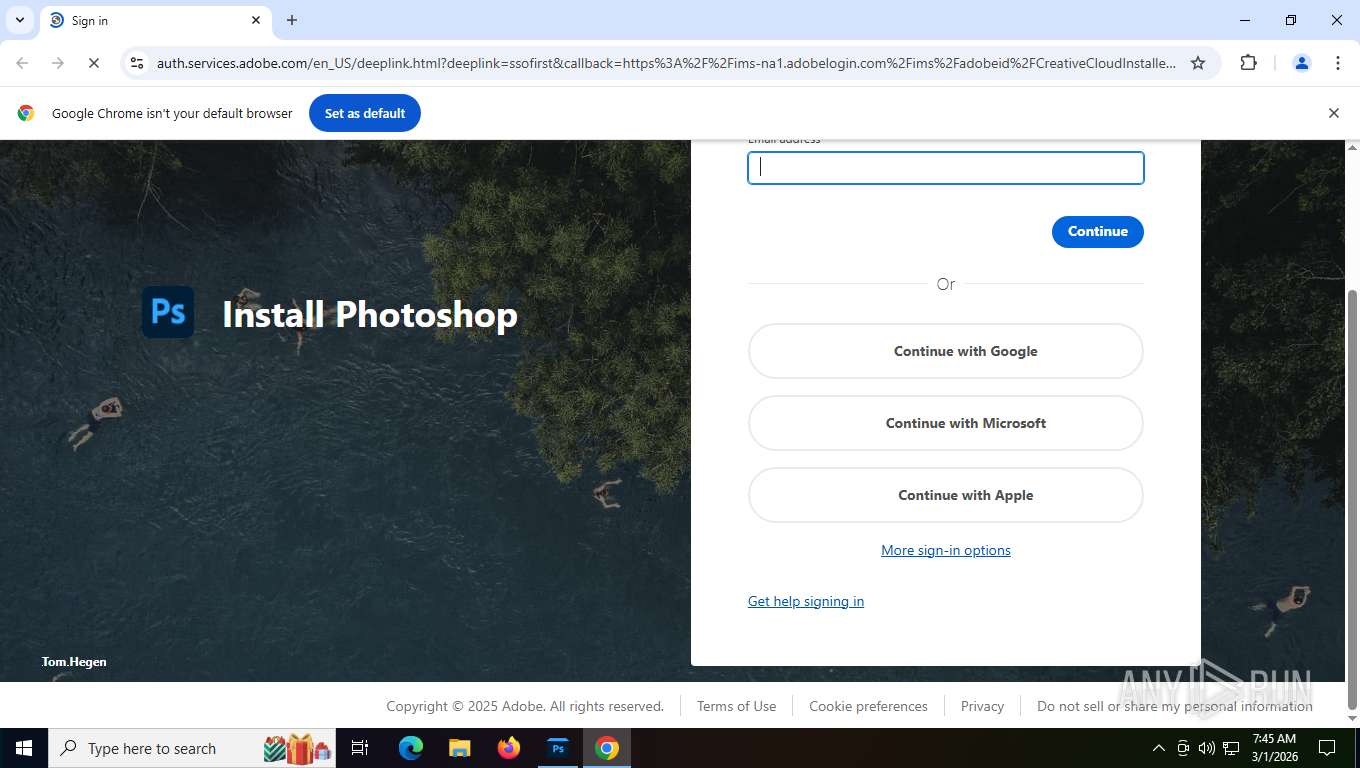Switch to Chrome taskbar icon

[607, 748]
